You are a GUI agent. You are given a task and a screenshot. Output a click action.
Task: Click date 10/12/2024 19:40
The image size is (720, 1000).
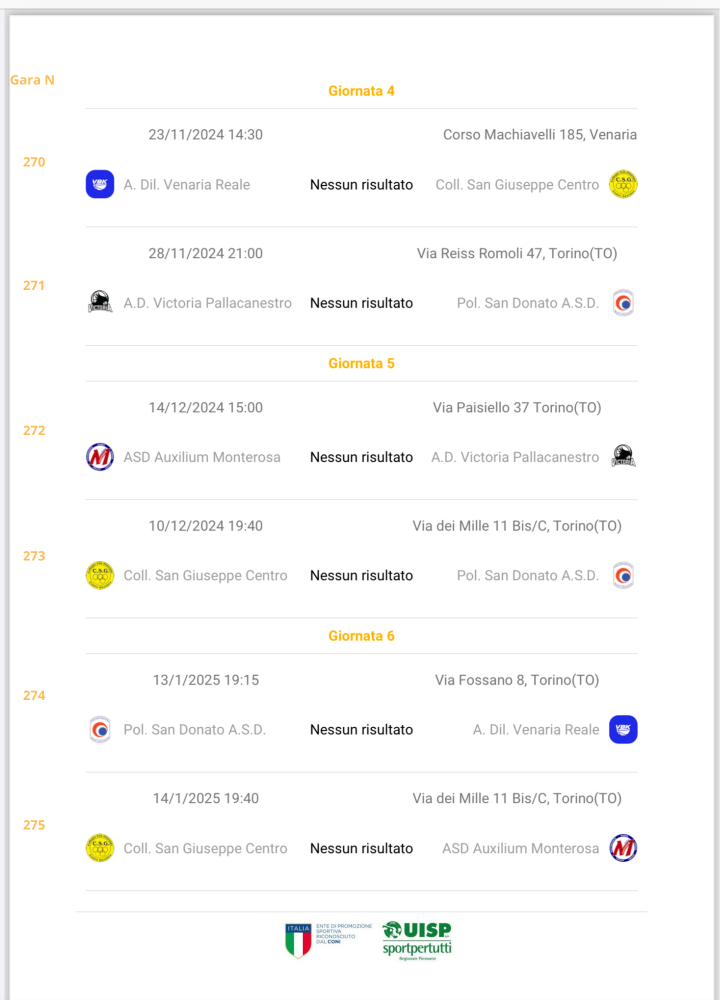tap(206, 526)
